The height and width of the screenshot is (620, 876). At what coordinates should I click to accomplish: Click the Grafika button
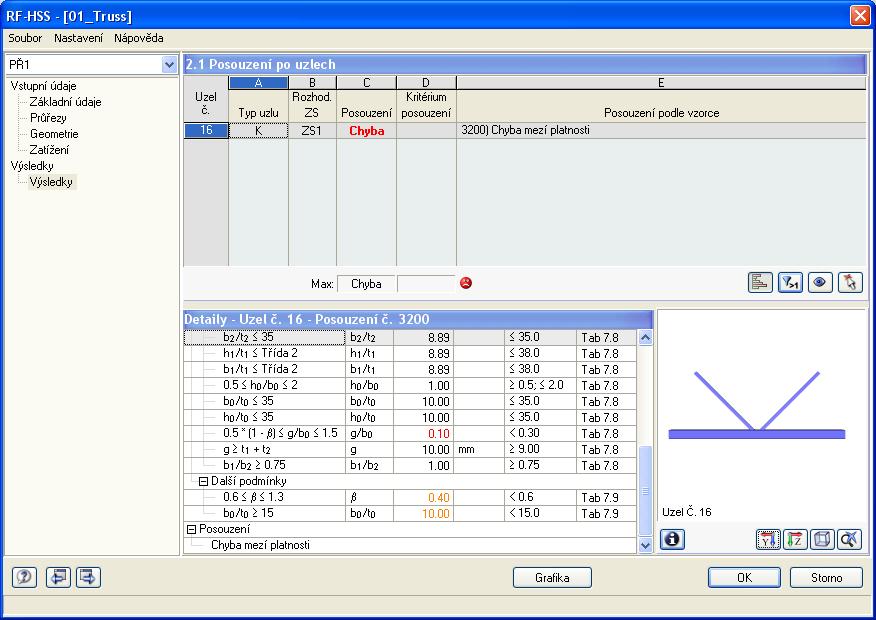tap(552, 578)
